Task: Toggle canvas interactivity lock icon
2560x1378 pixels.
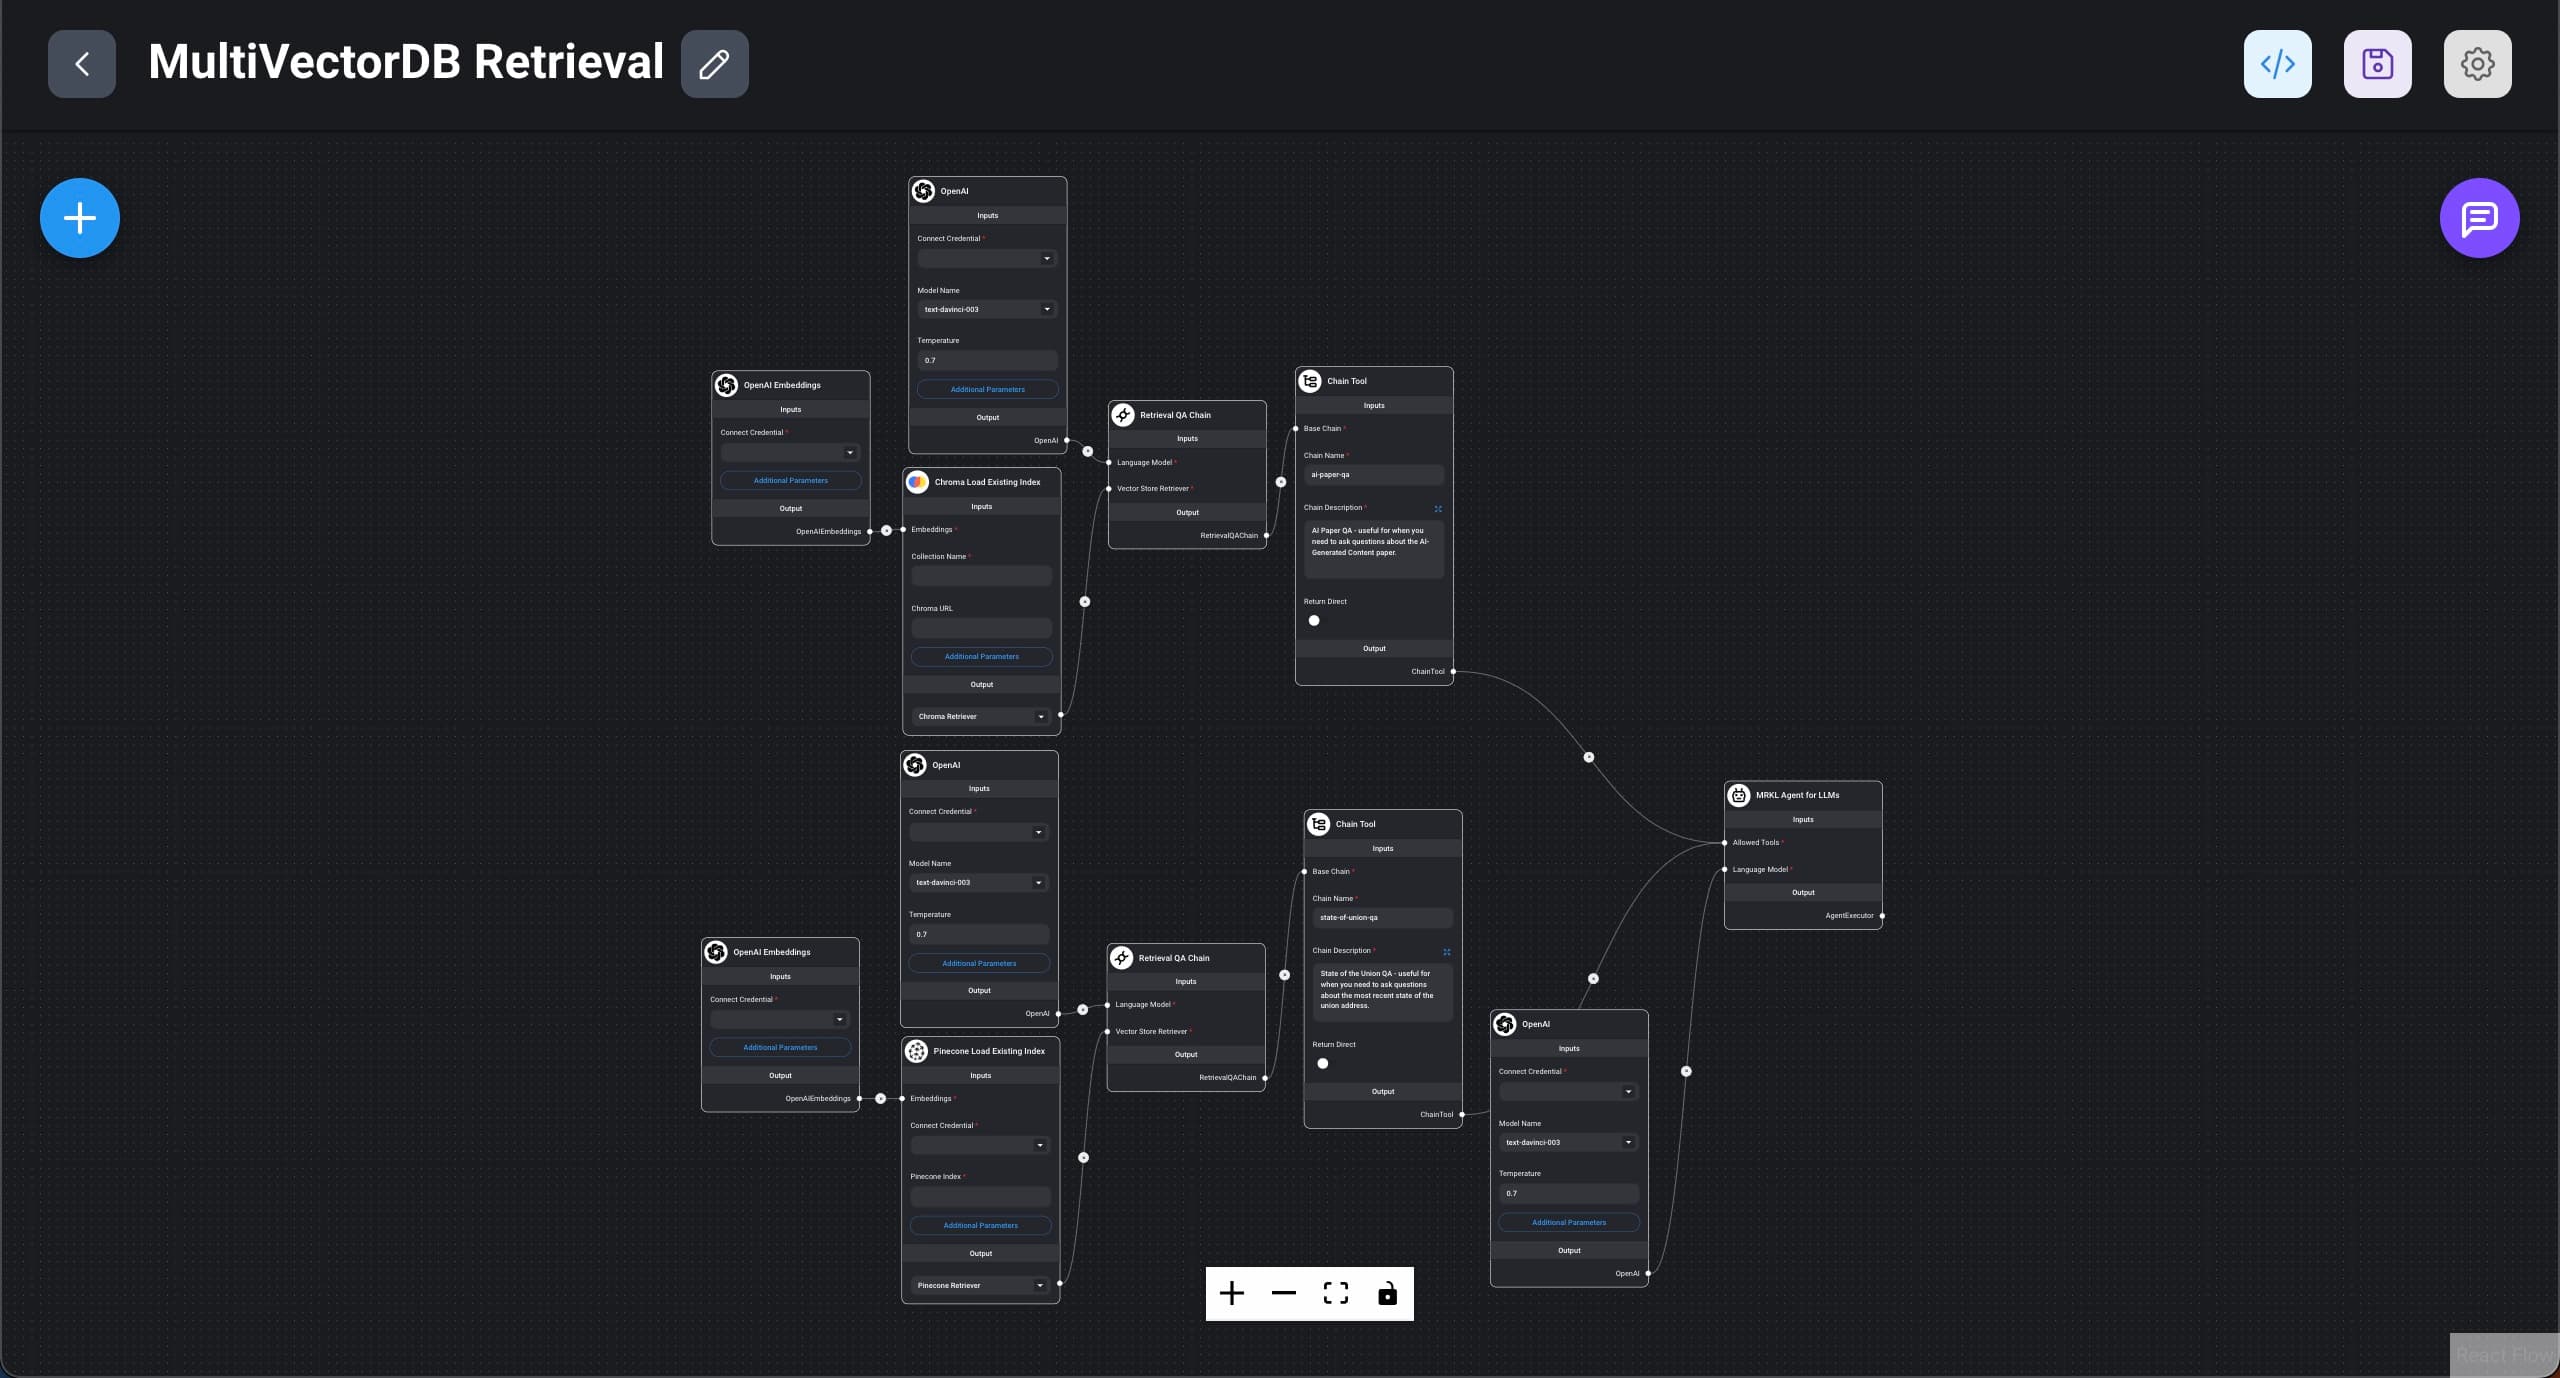Action: [1388, 1293]
